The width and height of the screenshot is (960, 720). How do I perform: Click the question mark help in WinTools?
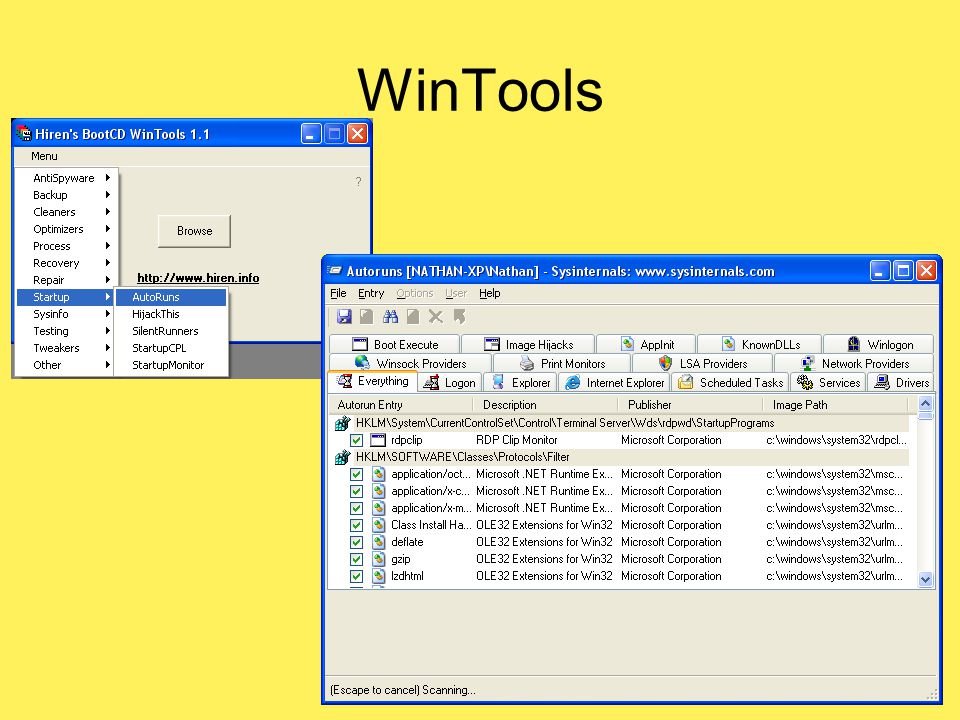point(358,181)
